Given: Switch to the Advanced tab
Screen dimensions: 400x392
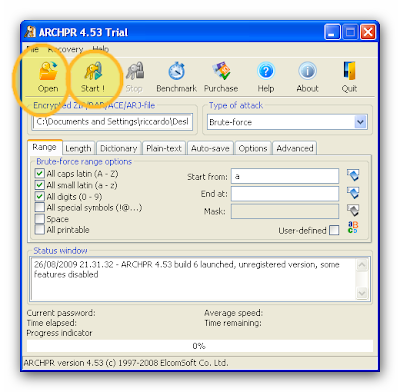Looking at the screenshot, I should 295,148.
